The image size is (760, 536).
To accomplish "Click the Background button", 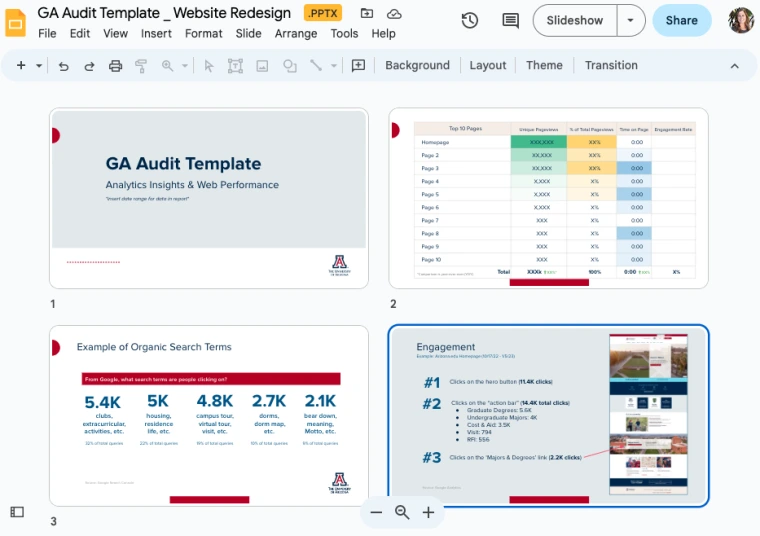I will pyautogui.click(x=417, y=65).
